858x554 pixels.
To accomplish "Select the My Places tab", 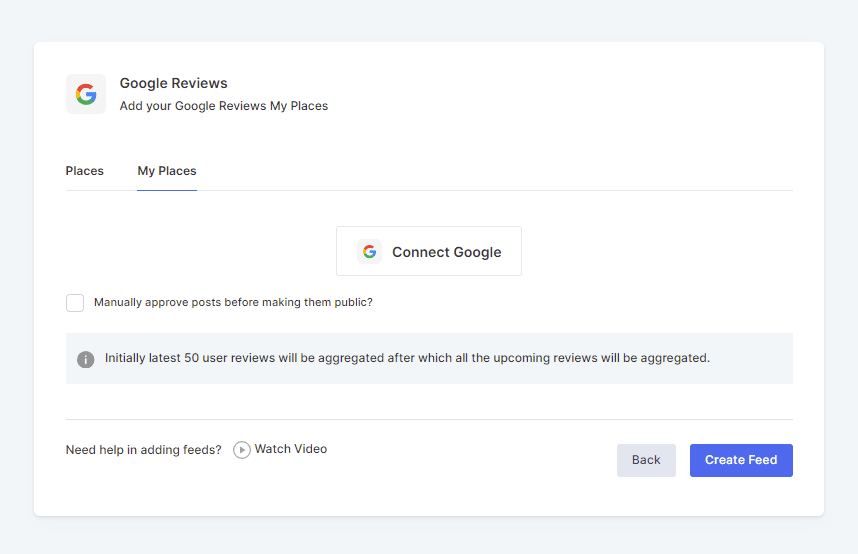I will [x=167, y=171].
